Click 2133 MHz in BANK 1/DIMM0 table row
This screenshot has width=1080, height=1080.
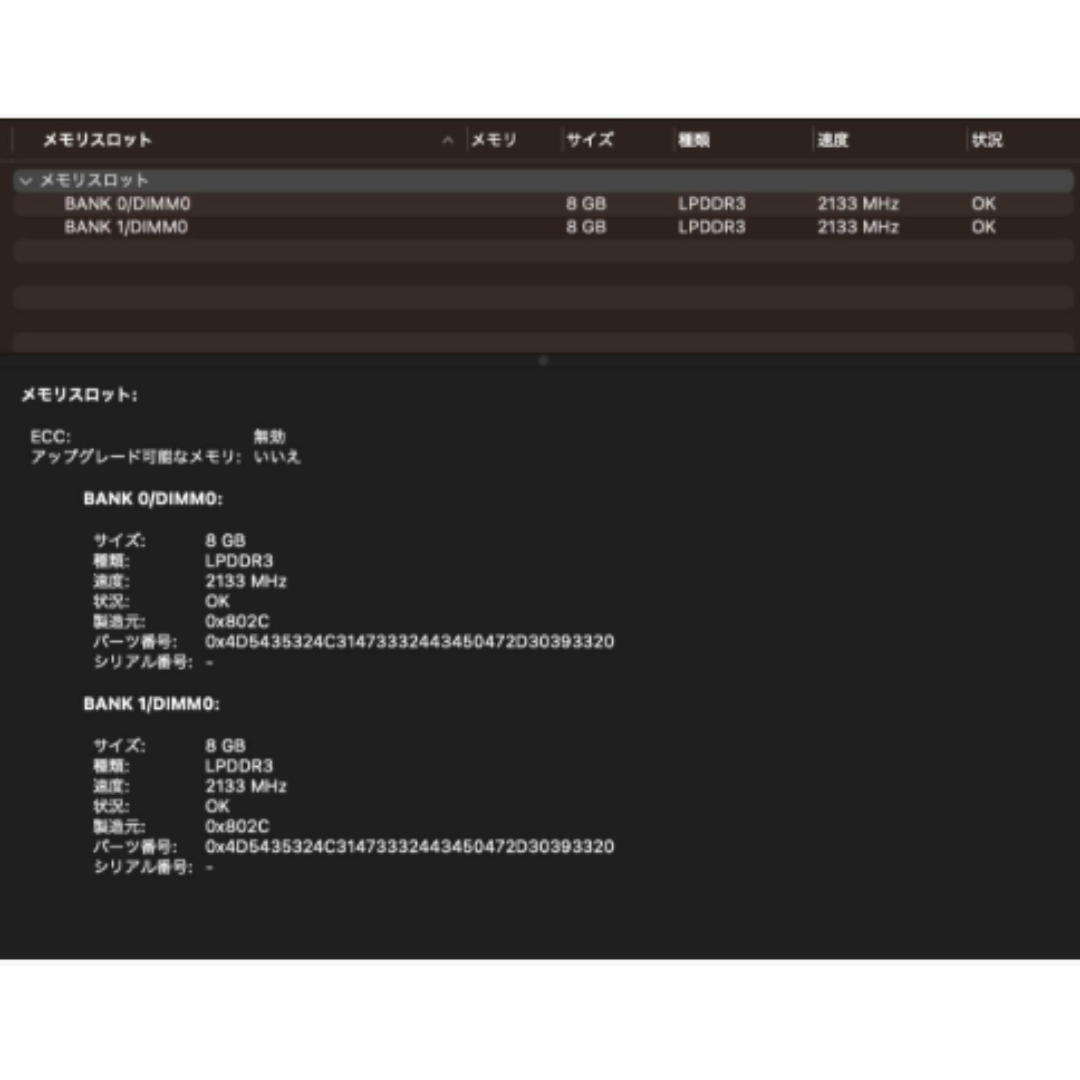click(858, 227)
